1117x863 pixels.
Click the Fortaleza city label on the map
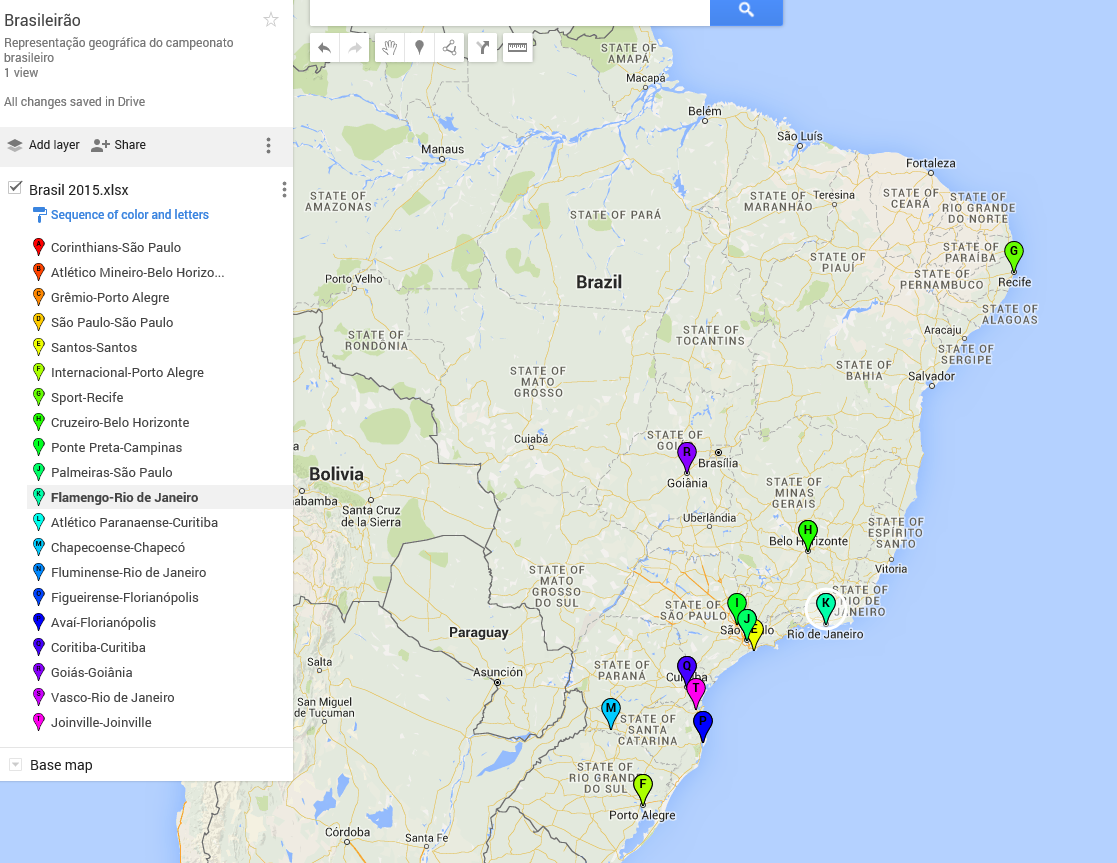[930, 163]
